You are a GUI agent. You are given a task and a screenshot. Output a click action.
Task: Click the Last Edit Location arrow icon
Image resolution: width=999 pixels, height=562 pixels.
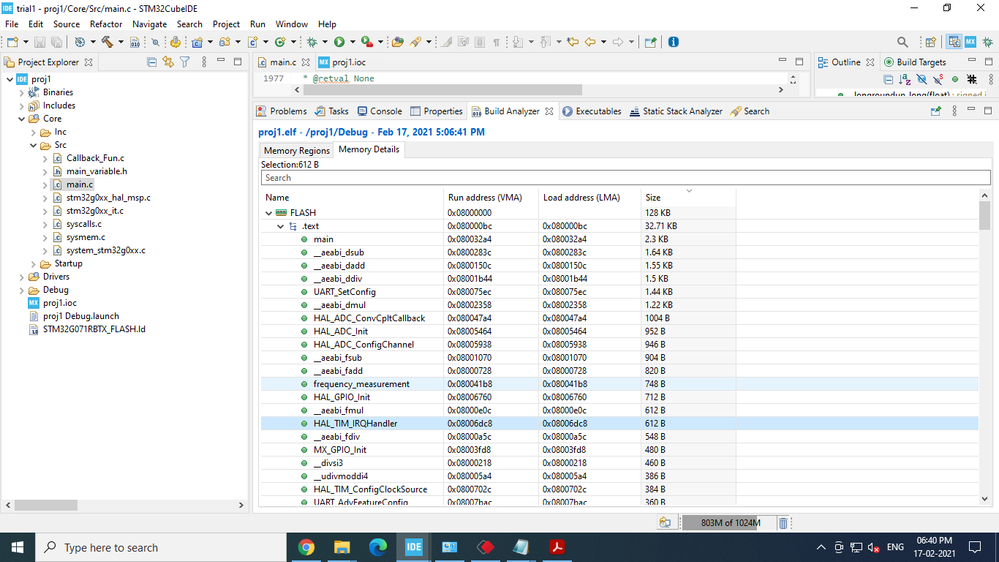pos(573,42)
